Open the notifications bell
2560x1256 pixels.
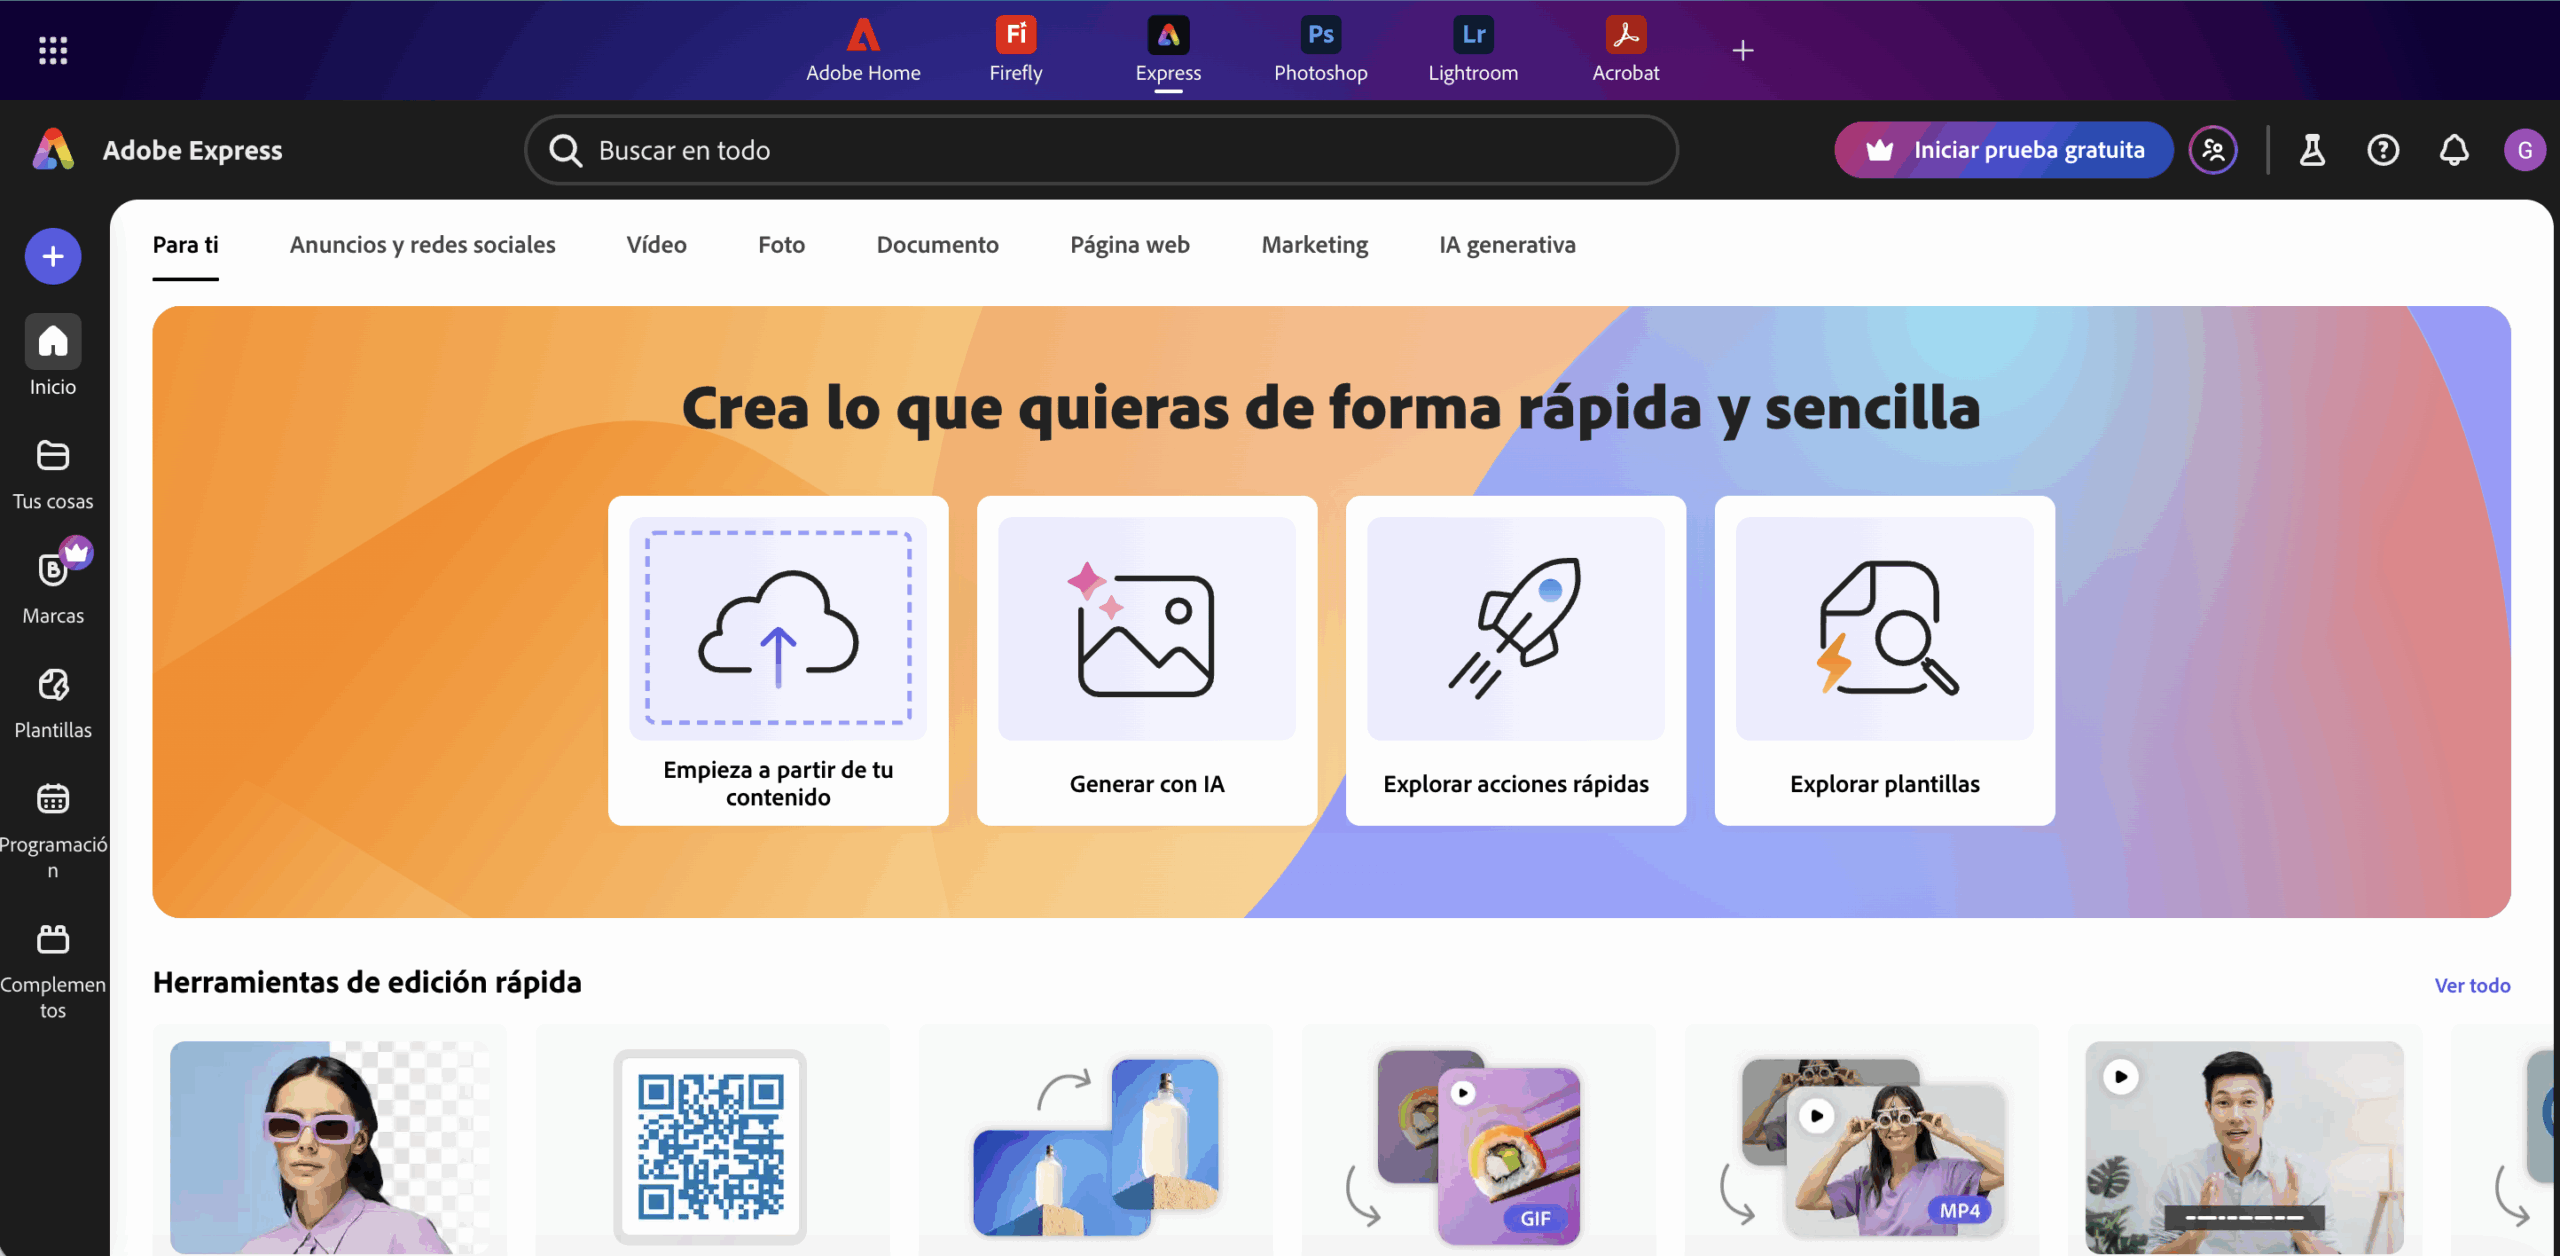tap(2454, 150)
